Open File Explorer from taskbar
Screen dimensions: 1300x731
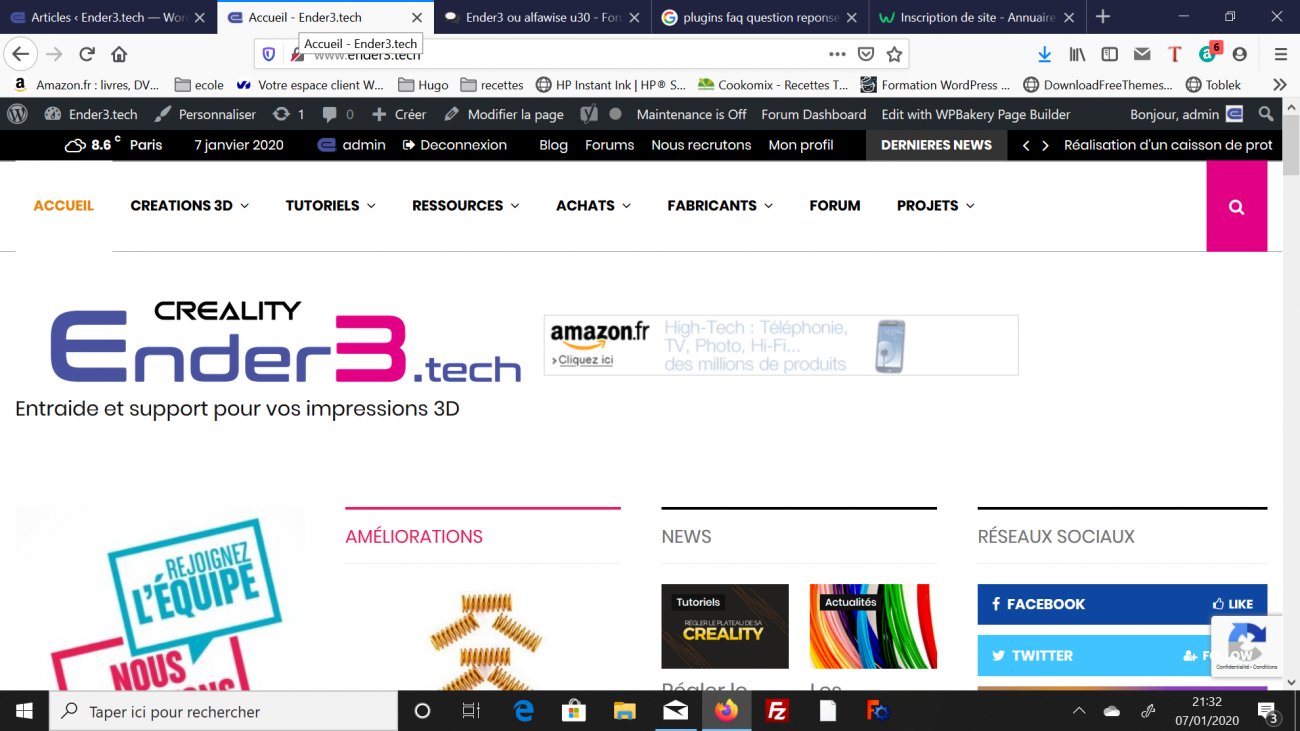[624, 711]
